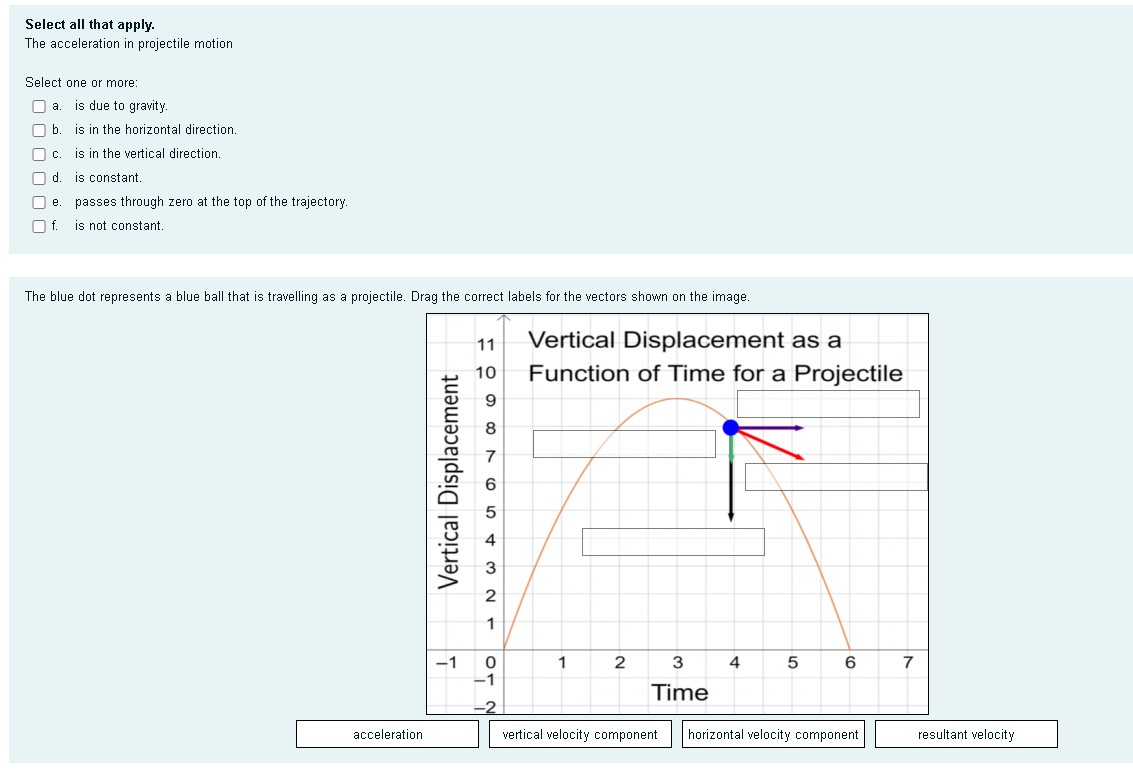Screen dimensions: 1133x772
Task: Check option b 'is in the horizontal direction'
Action: [x=38, y=130]
